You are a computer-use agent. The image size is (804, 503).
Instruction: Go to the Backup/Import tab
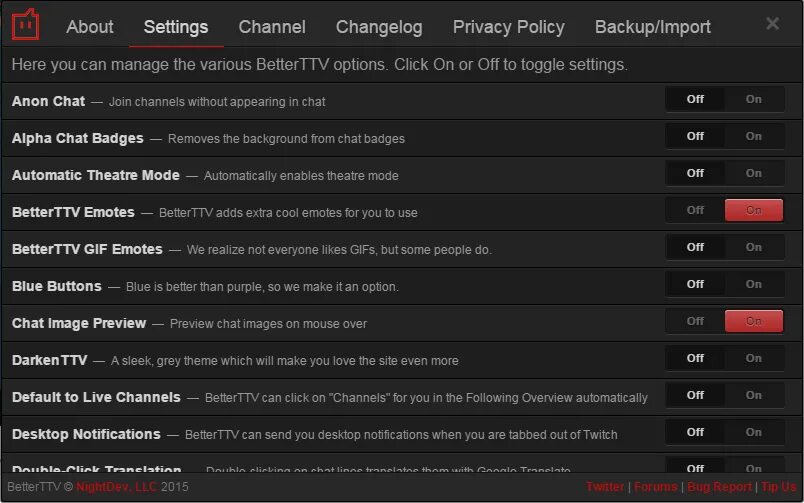(653, 27)
